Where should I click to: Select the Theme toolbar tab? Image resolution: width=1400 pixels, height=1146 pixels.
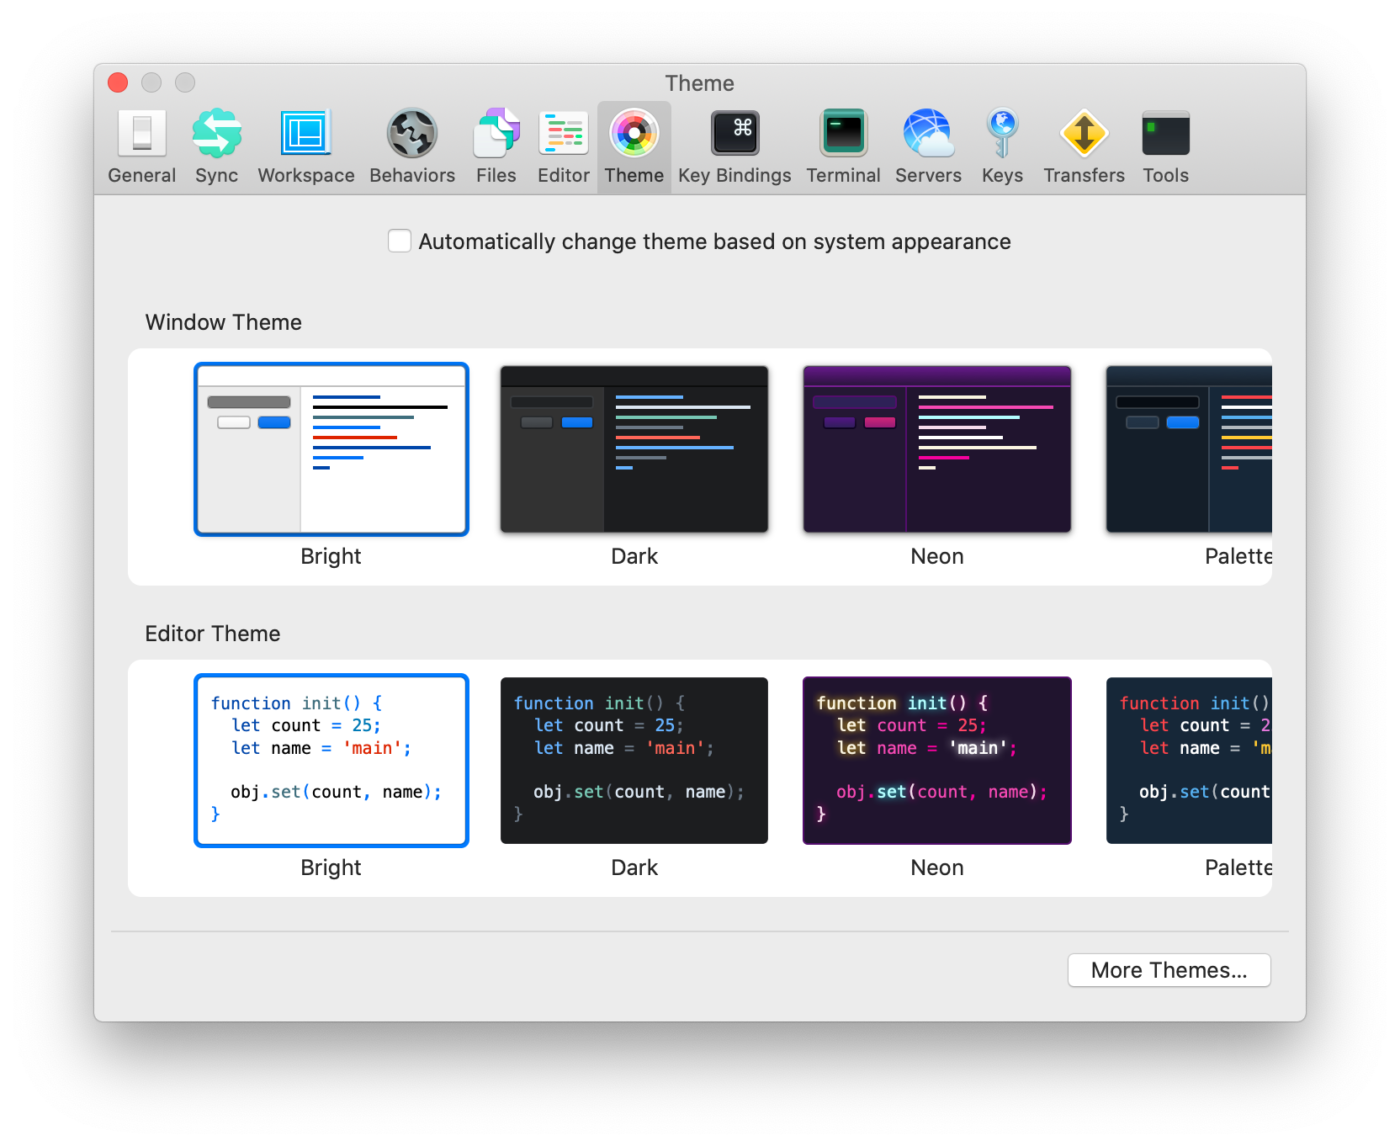coord(634,146)
